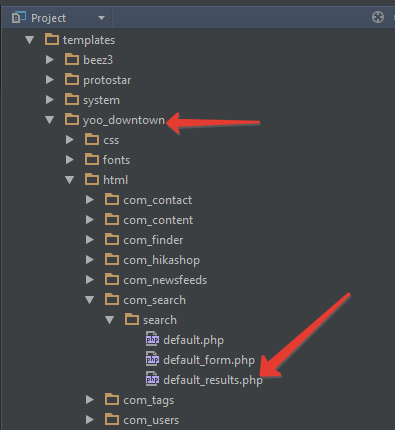Click the scroll-from-source crosshair icon
The width and height of the screenshot is (395, 430).
pyautogui.click(x=378, y=17)
